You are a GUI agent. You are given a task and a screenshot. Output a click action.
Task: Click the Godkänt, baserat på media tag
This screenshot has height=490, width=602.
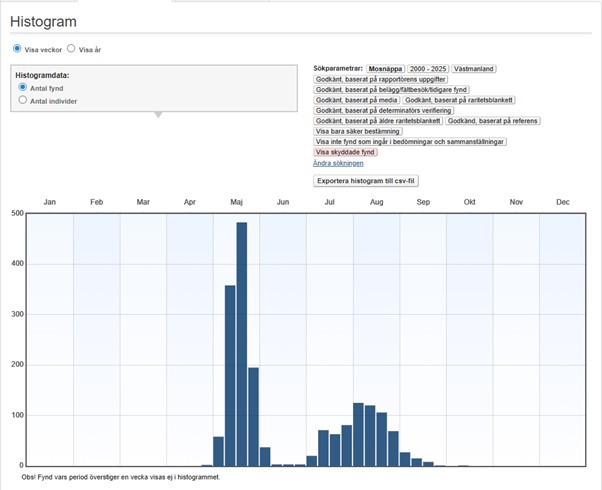point(356,100)
